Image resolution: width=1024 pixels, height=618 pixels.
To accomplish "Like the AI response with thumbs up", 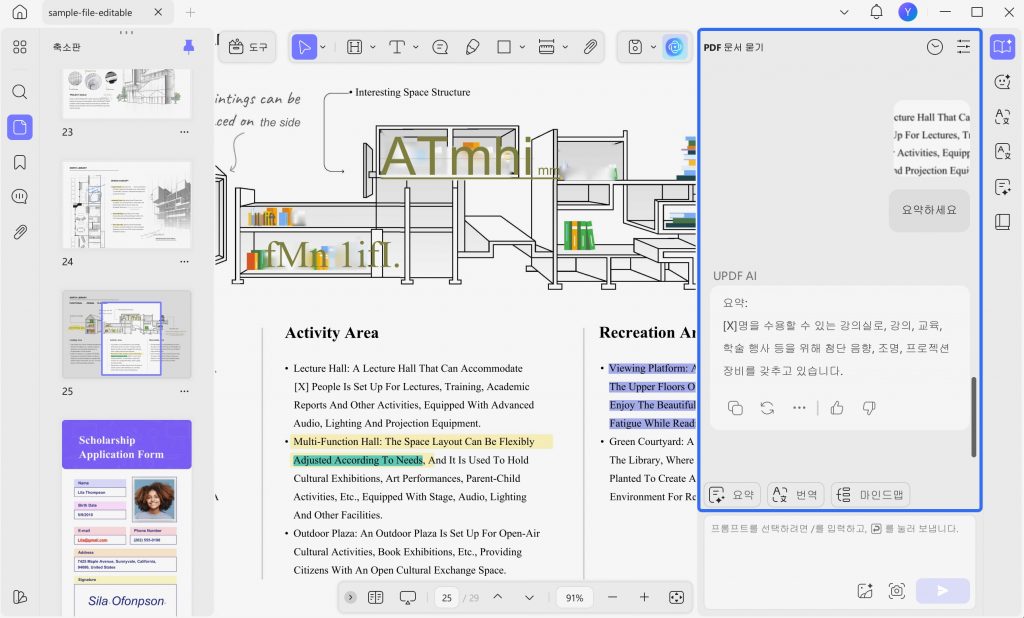I will click(837, 408).
